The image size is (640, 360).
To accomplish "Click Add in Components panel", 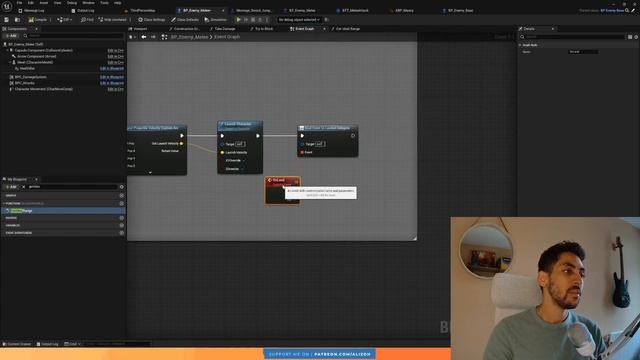I will (11, 36).
